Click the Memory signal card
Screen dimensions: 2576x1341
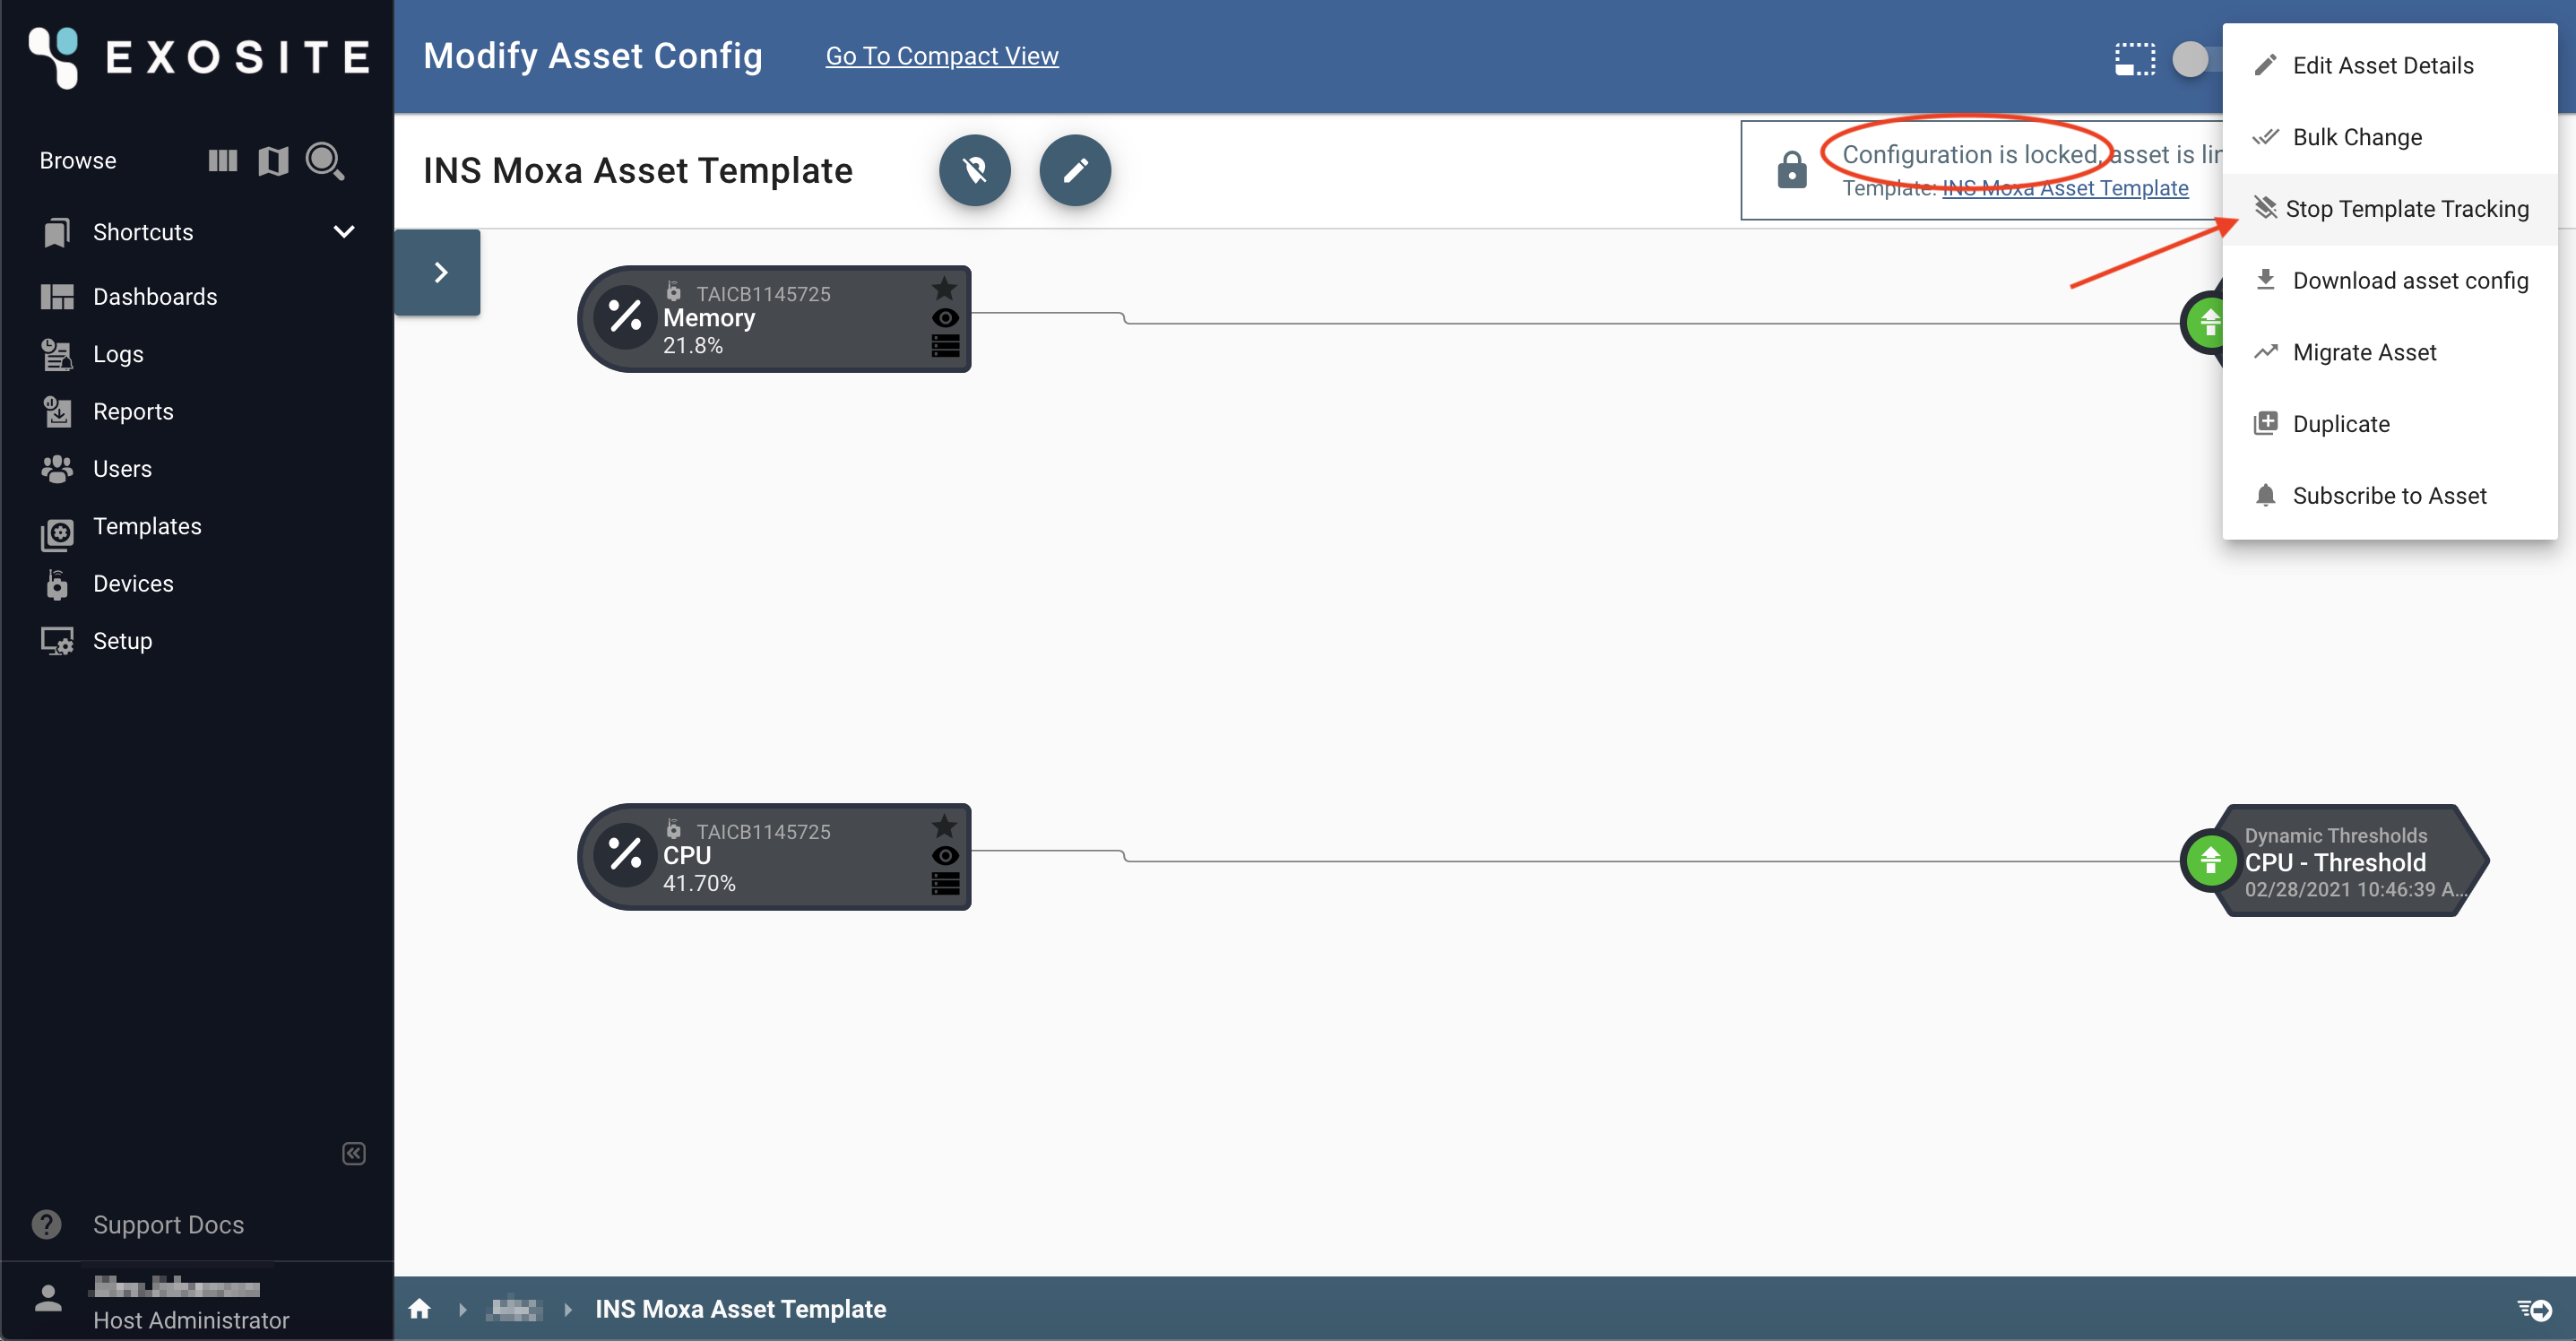click(775, 319)
